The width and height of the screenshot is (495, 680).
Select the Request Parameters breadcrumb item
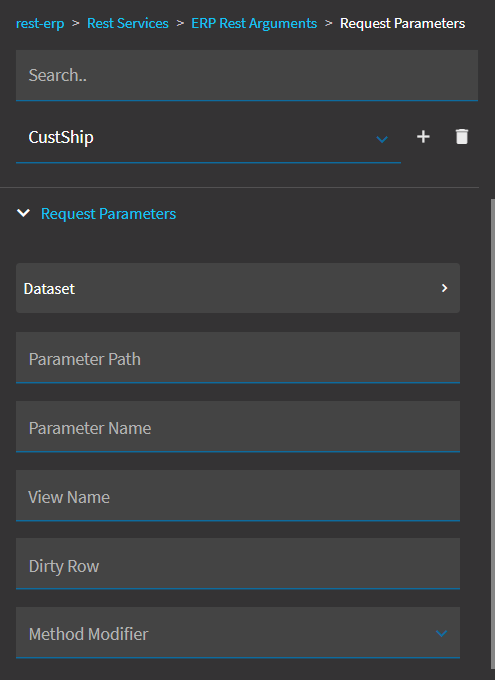tap(403, 23)
